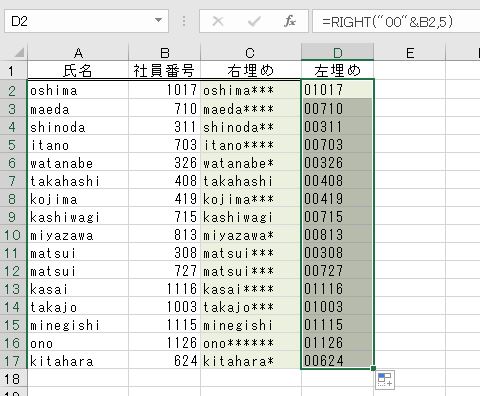
Task: Click cell showing 00710
Action: coord(338,108)
